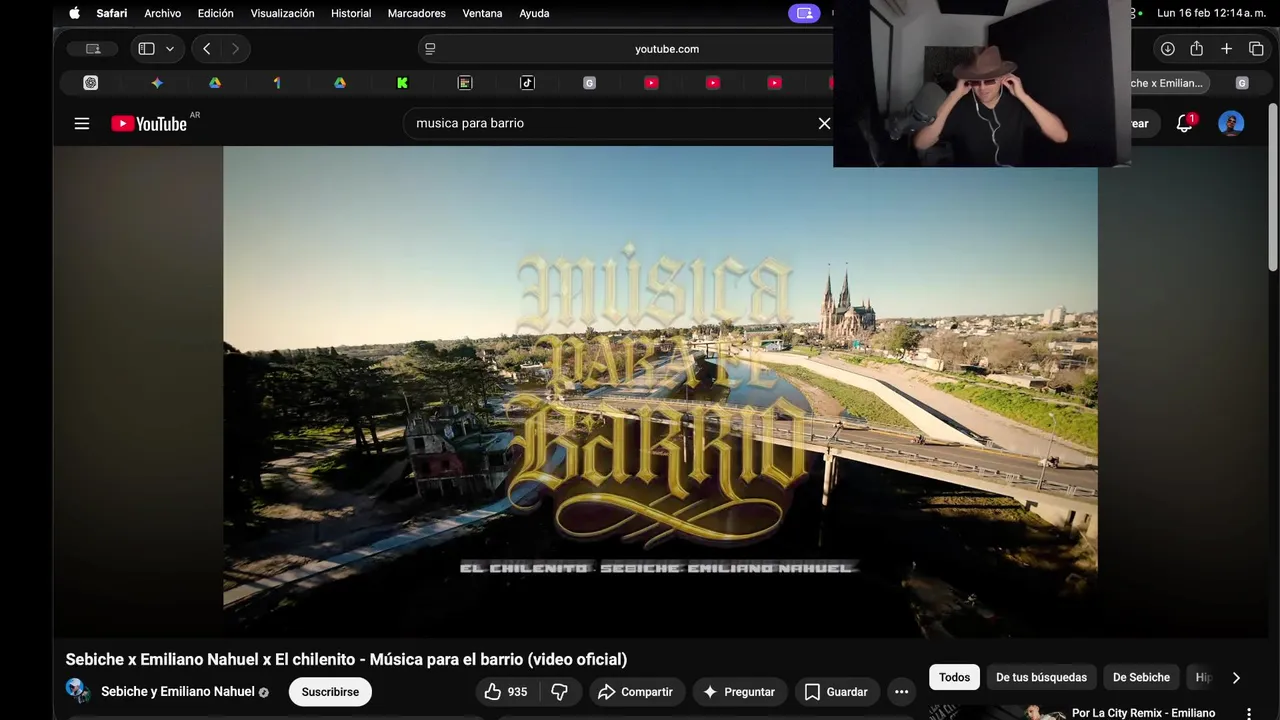Open the Visualización menu

(x=282, y=13)
